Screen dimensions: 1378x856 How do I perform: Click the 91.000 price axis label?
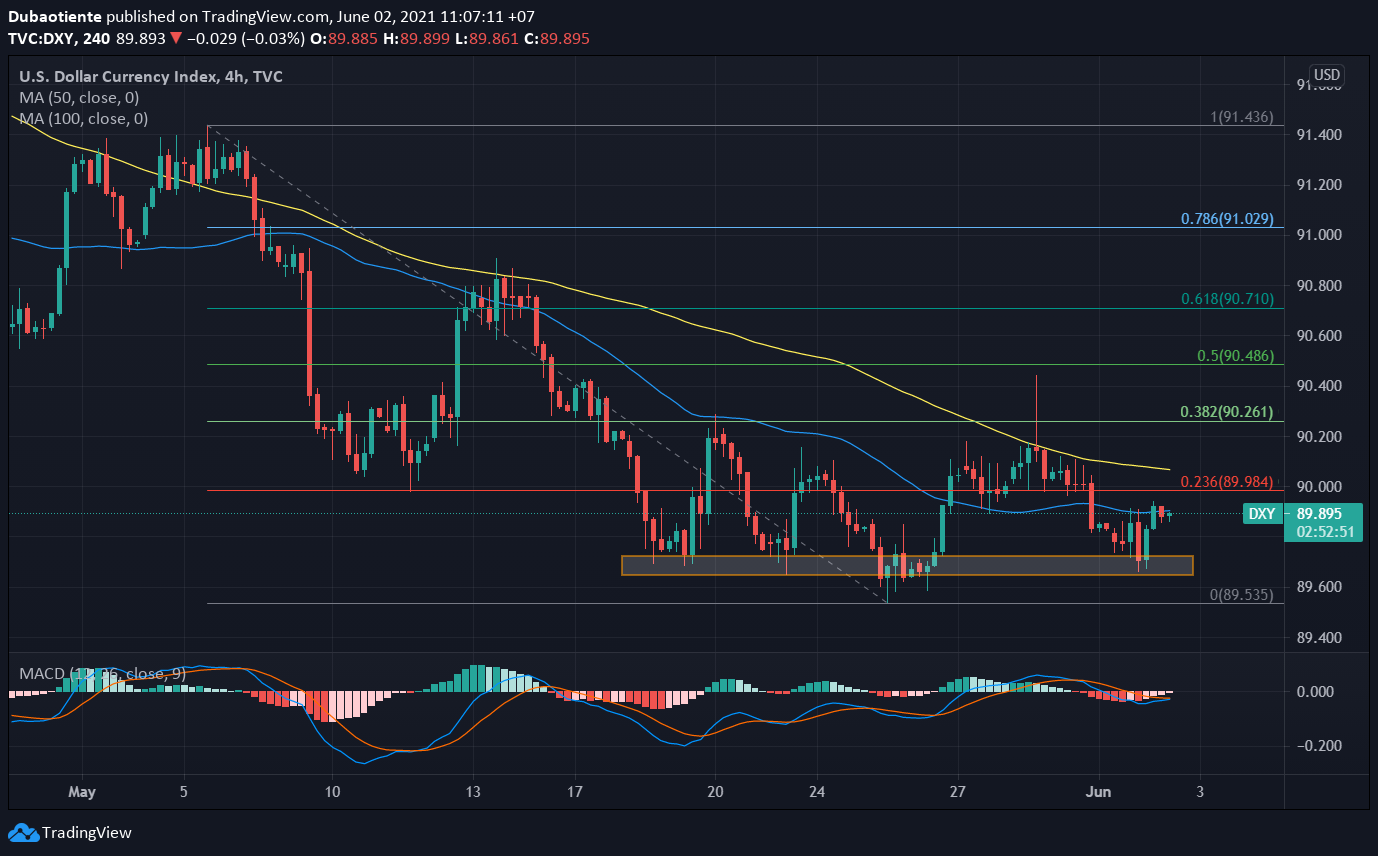click(x=1318, y=235)
